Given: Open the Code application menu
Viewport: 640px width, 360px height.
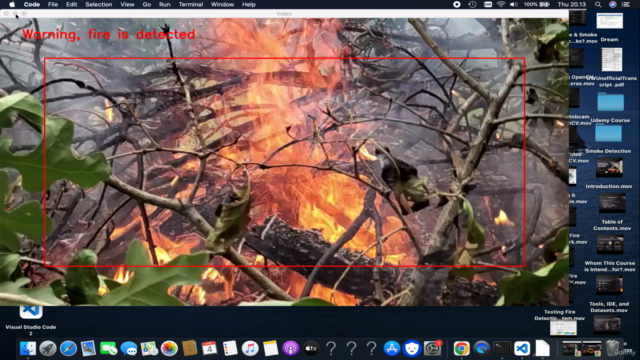Looking at the screenshot, I should [31, 4].
